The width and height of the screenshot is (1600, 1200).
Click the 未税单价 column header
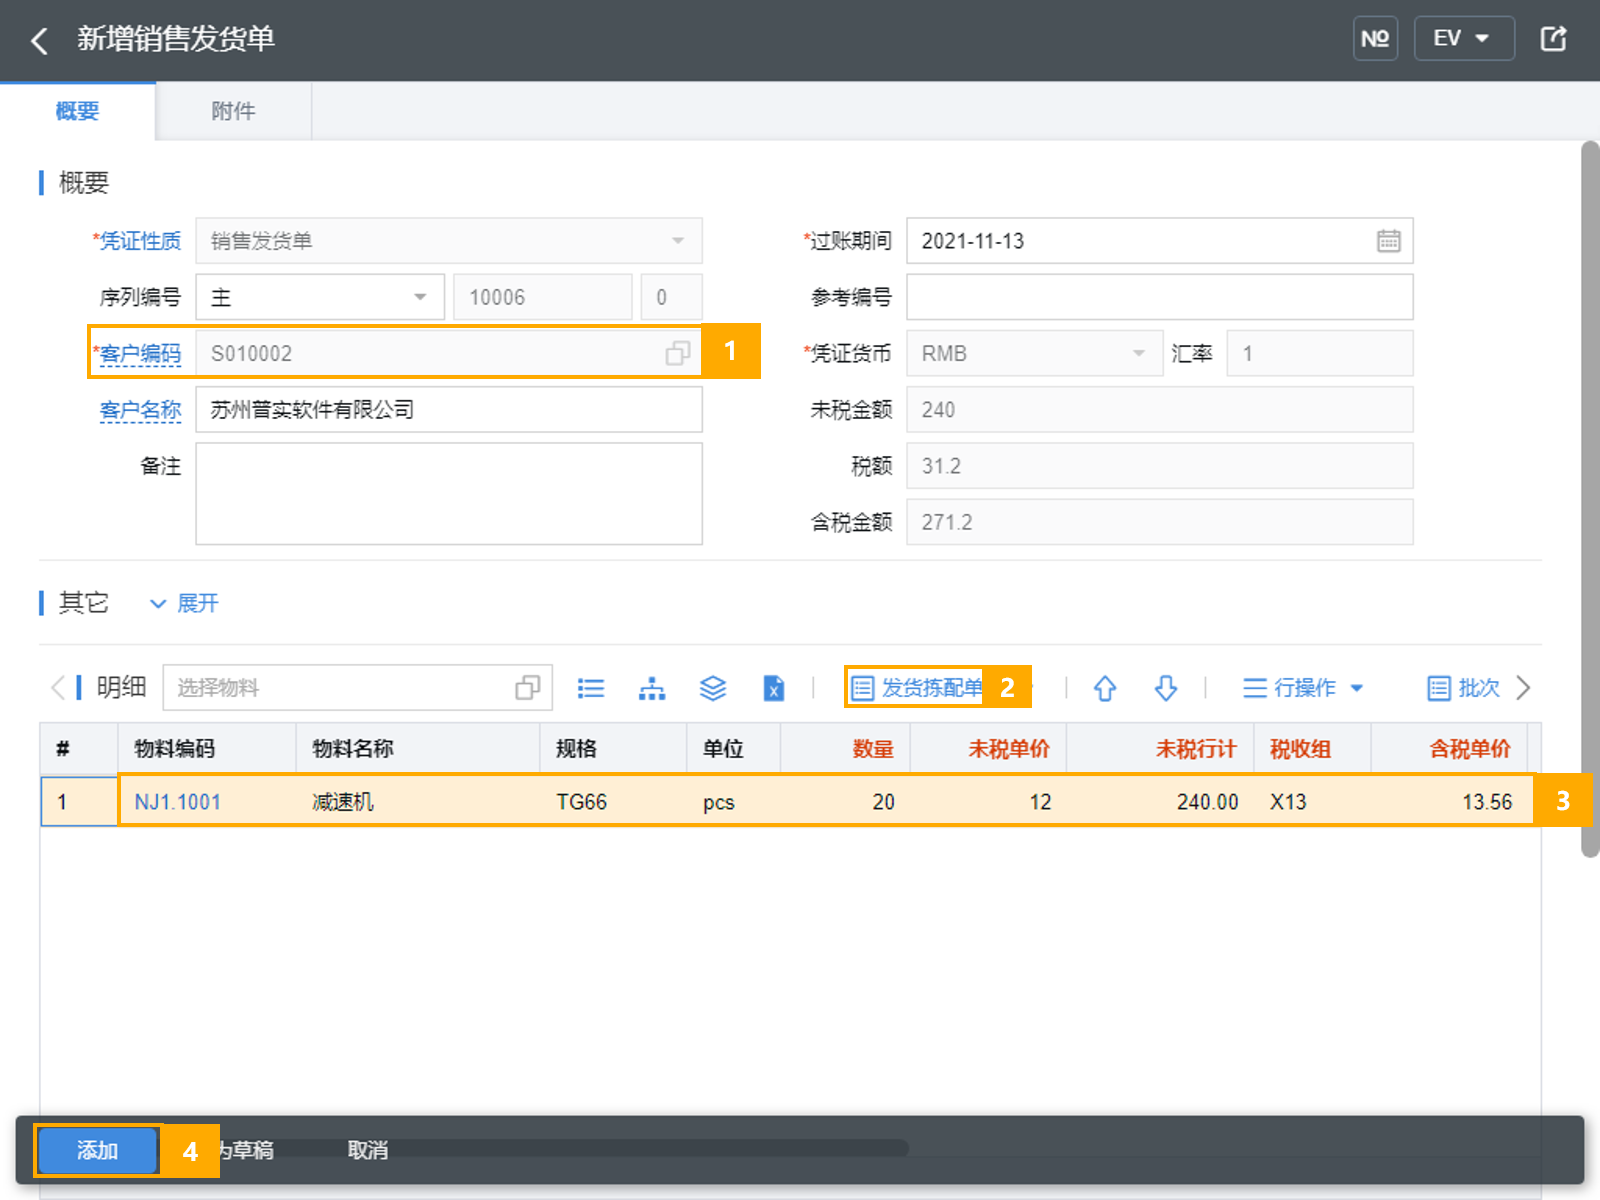point(988,749)
